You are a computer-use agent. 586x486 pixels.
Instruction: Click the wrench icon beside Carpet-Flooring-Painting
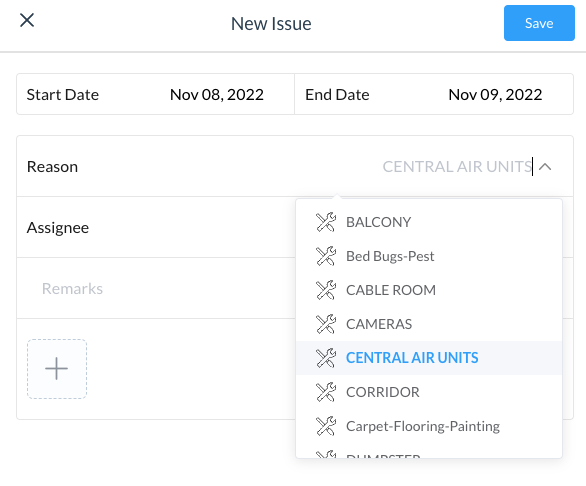click(326, 426)
